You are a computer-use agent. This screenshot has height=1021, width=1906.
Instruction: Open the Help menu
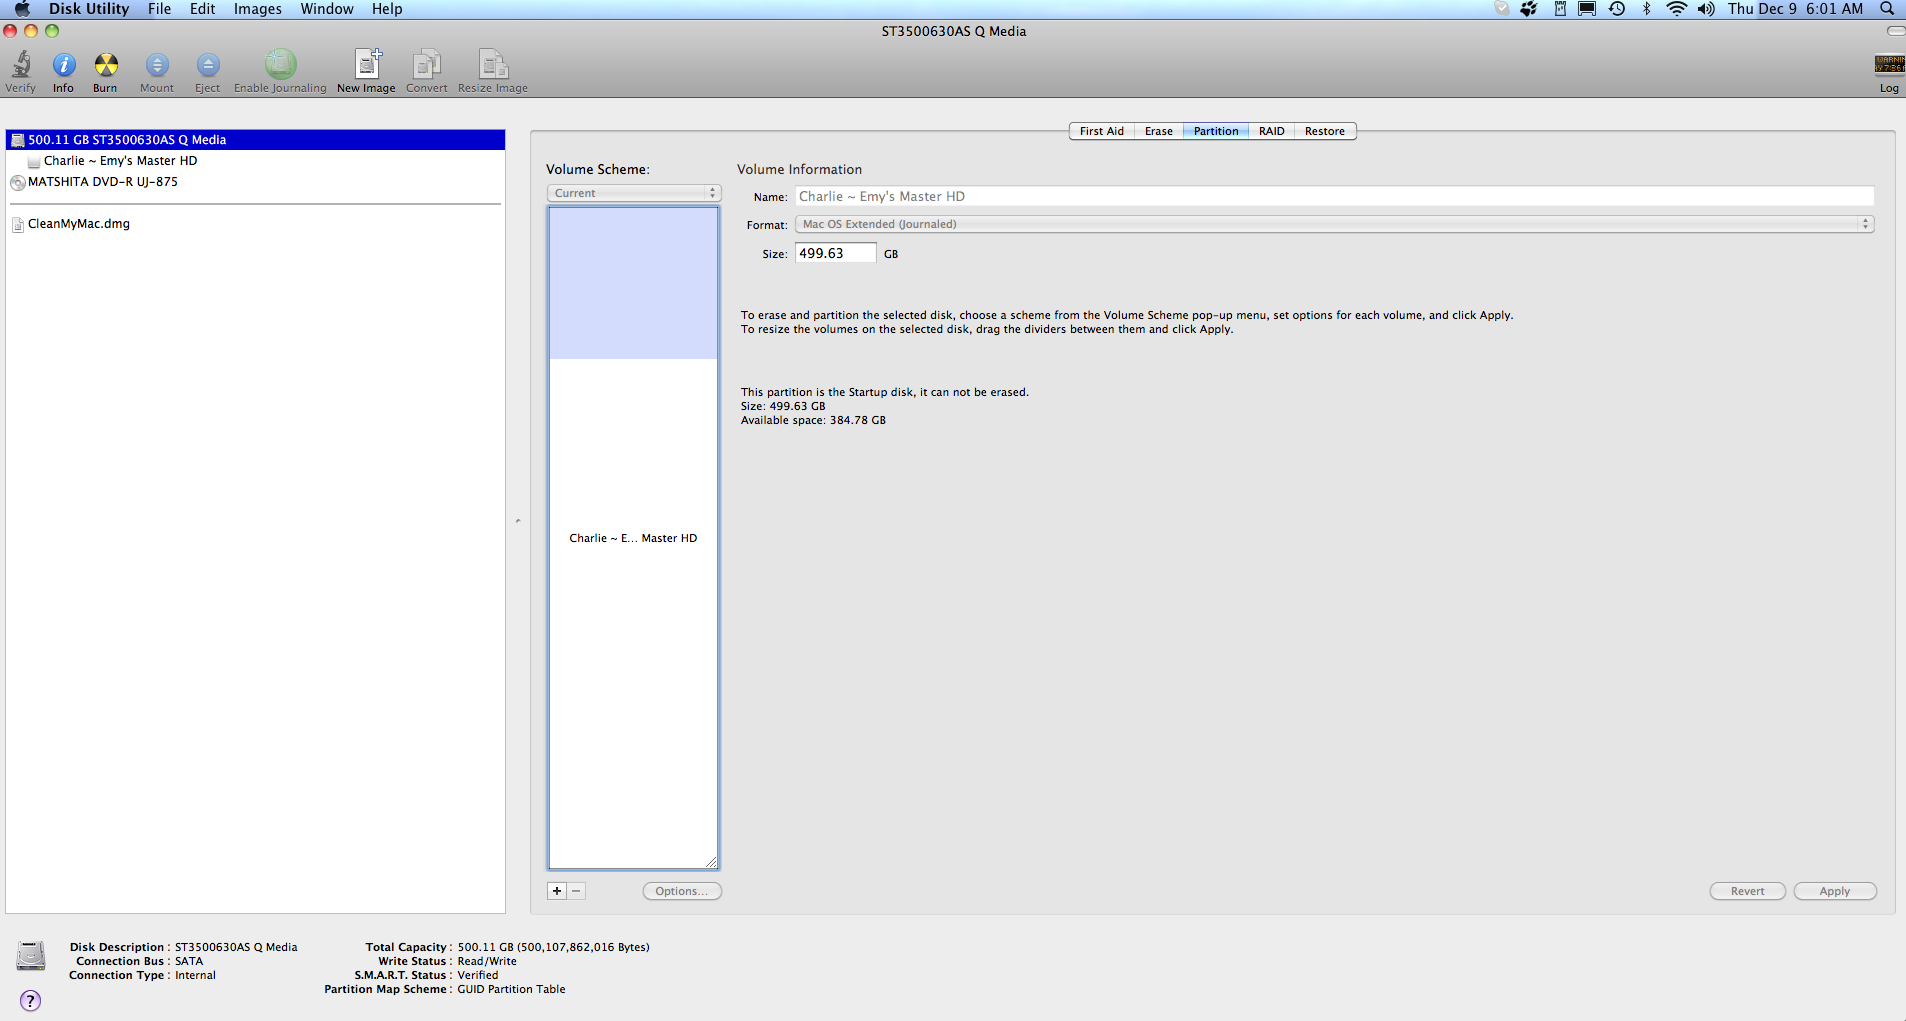pyautogui.click(x=387, y=9)
